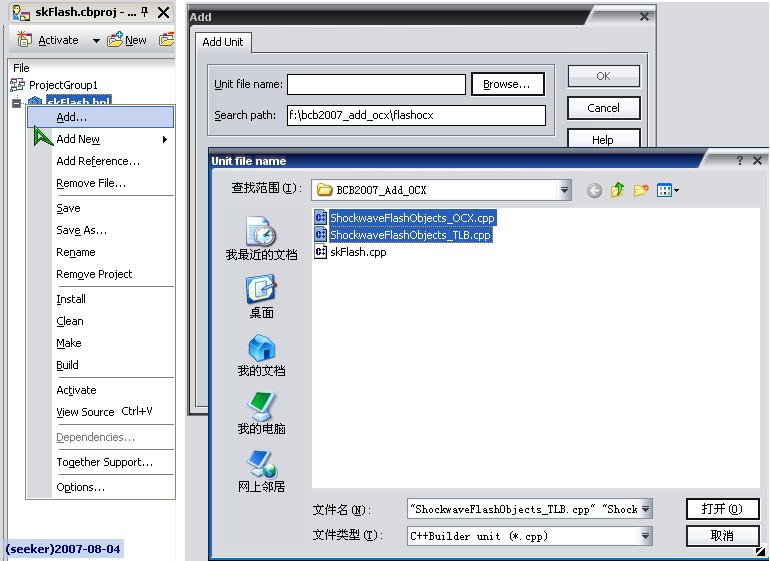The height and width of the screenshot is (561, 770).
Task: Select ProjectGroup1 in the project tree
Action: [x=63, y=84]
